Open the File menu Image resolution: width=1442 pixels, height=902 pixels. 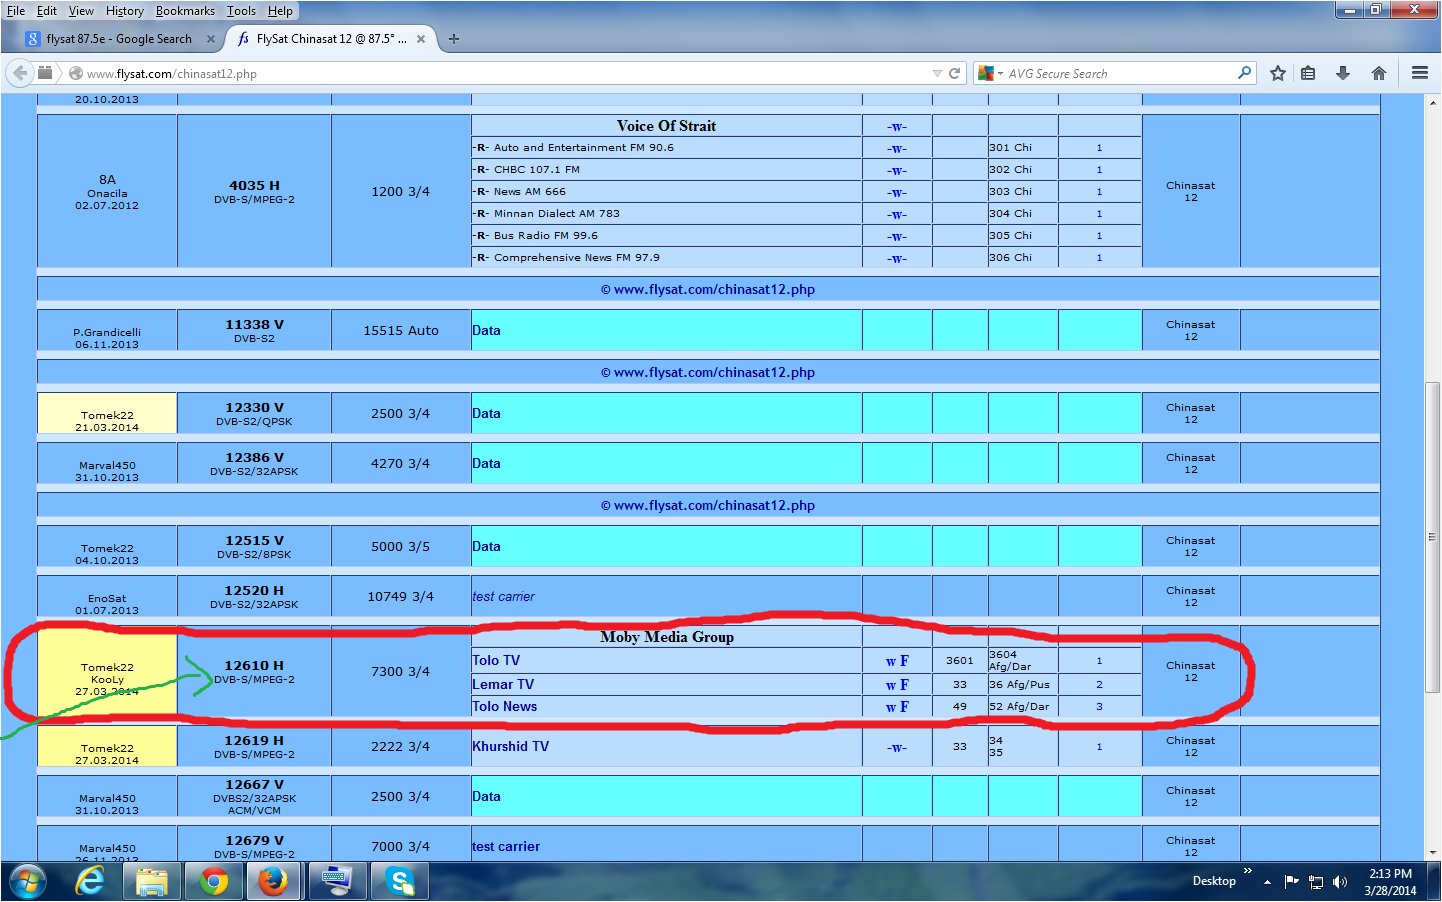coord(16,11)
